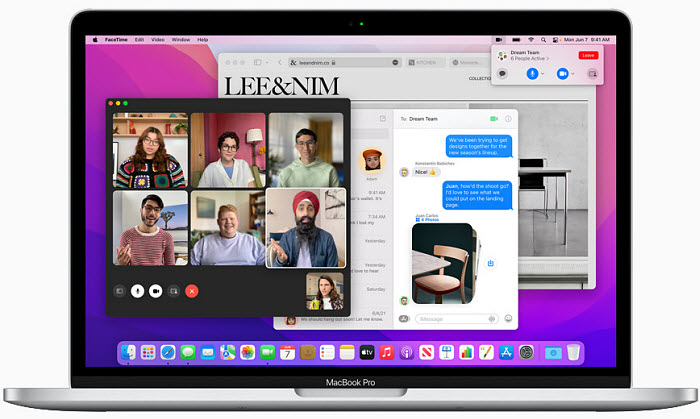
Task: Expand Safari sidebar options dropdown
Action: (267, 62)
